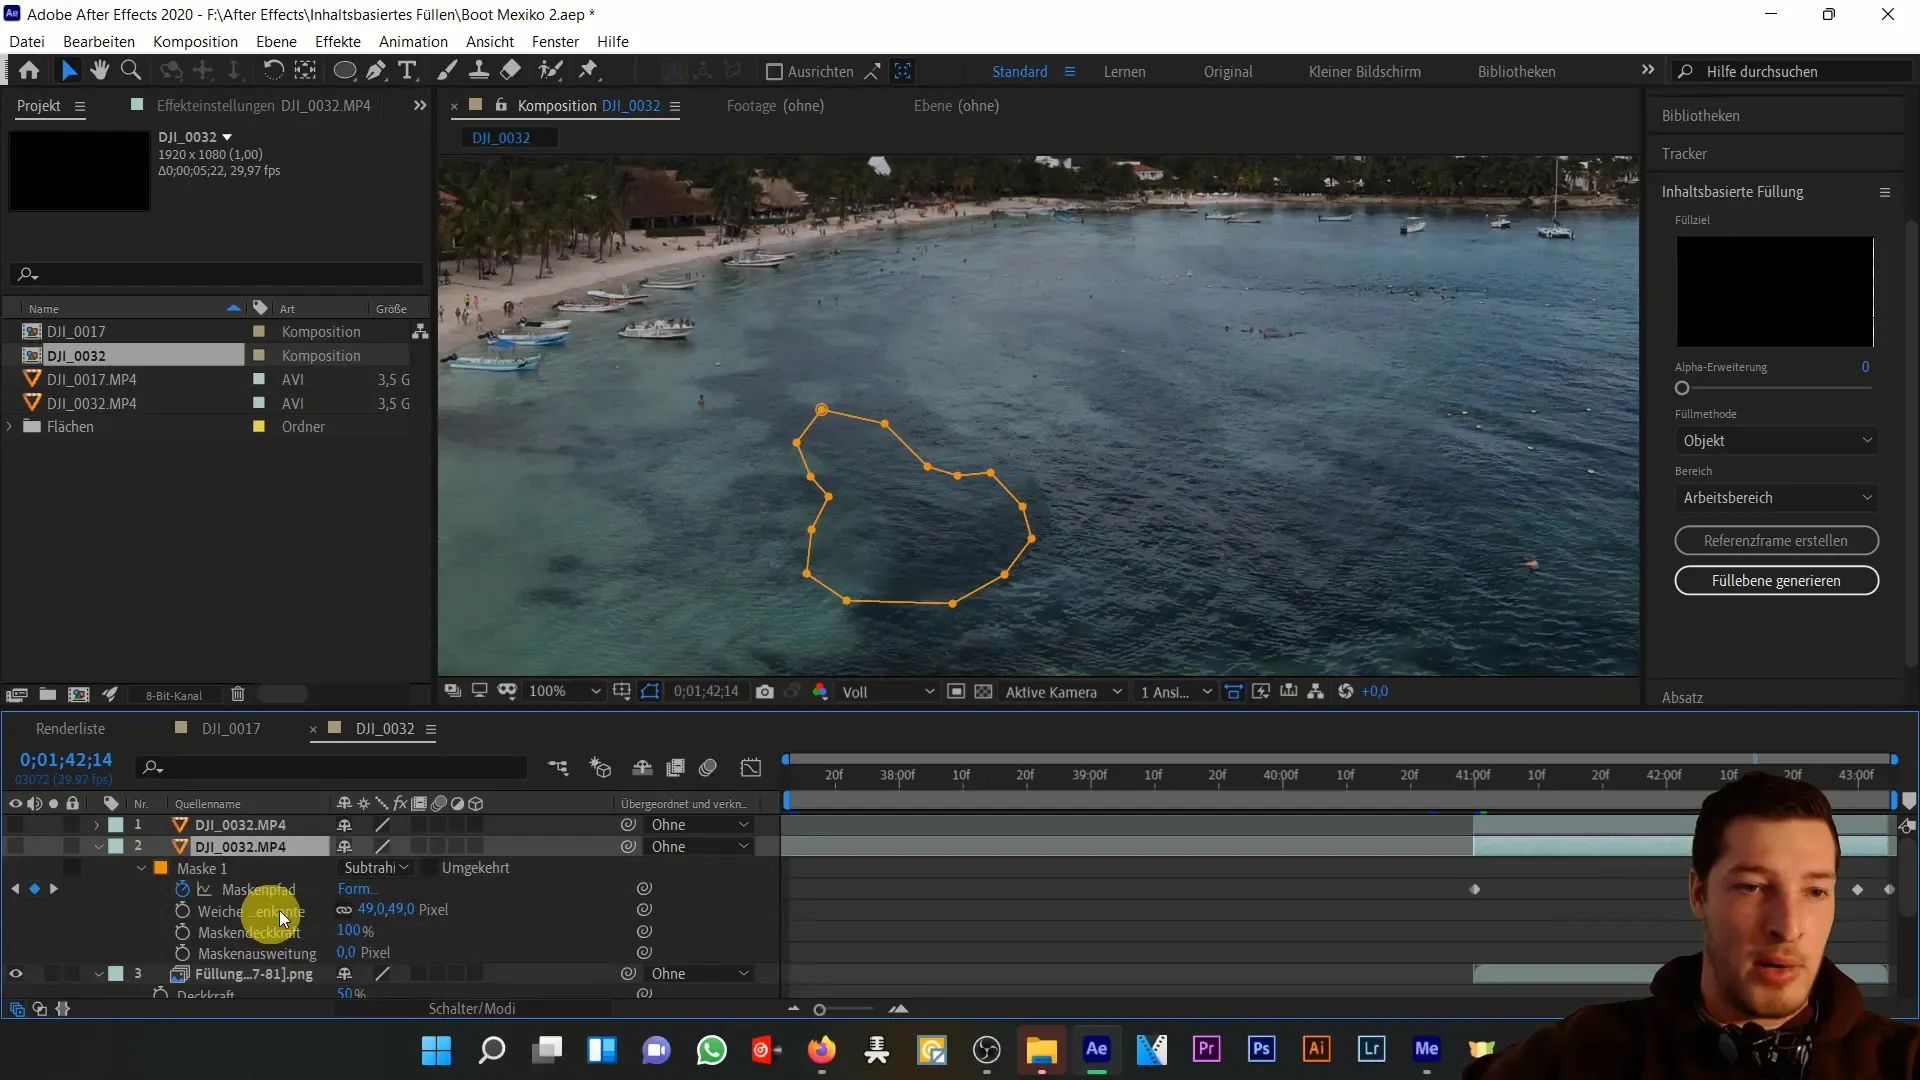The height and width of the screenshot is (1080, 1920).
Task: Open Aktive Kamera view dropdown
Action: [x=1063, y=692]
